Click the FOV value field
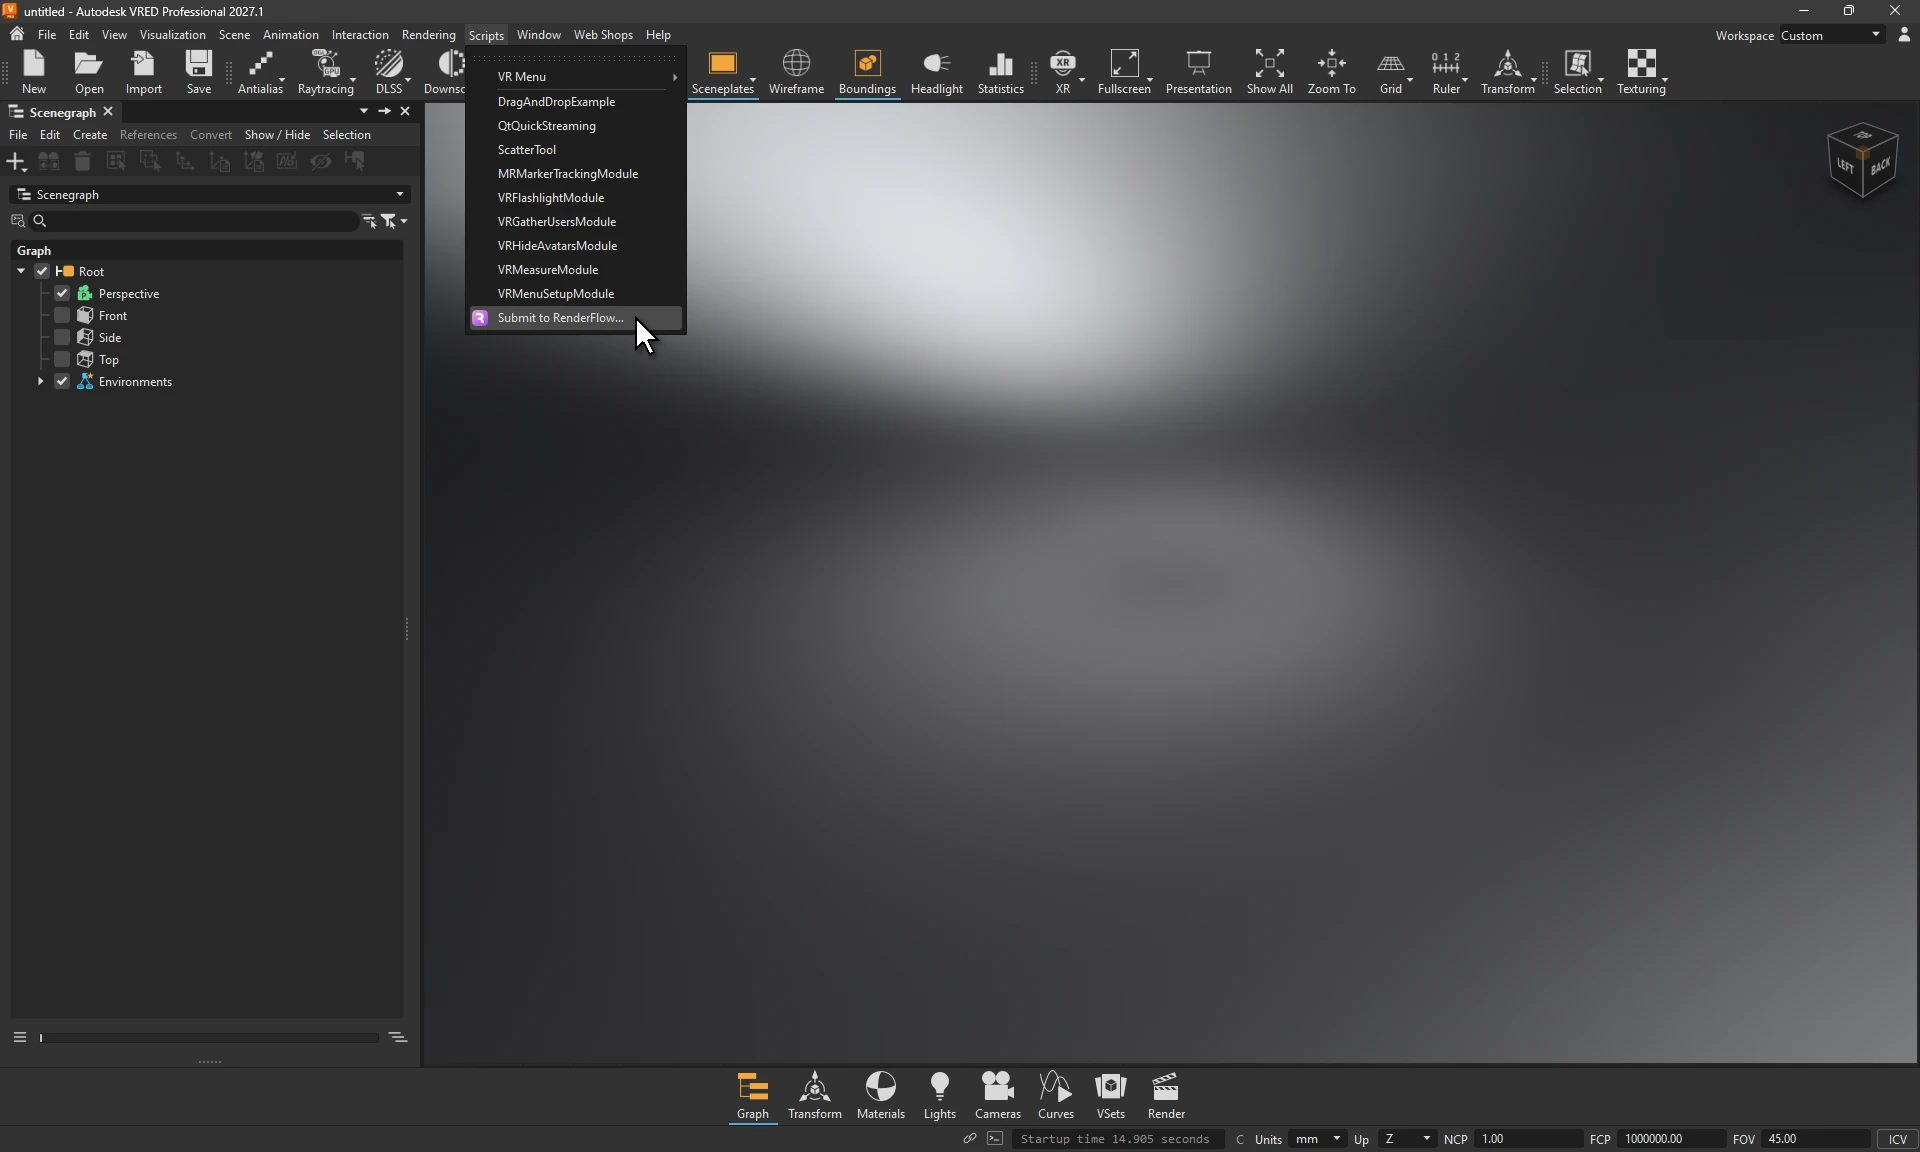Screen dimensions: 1920x1152 point(1814,1139)
